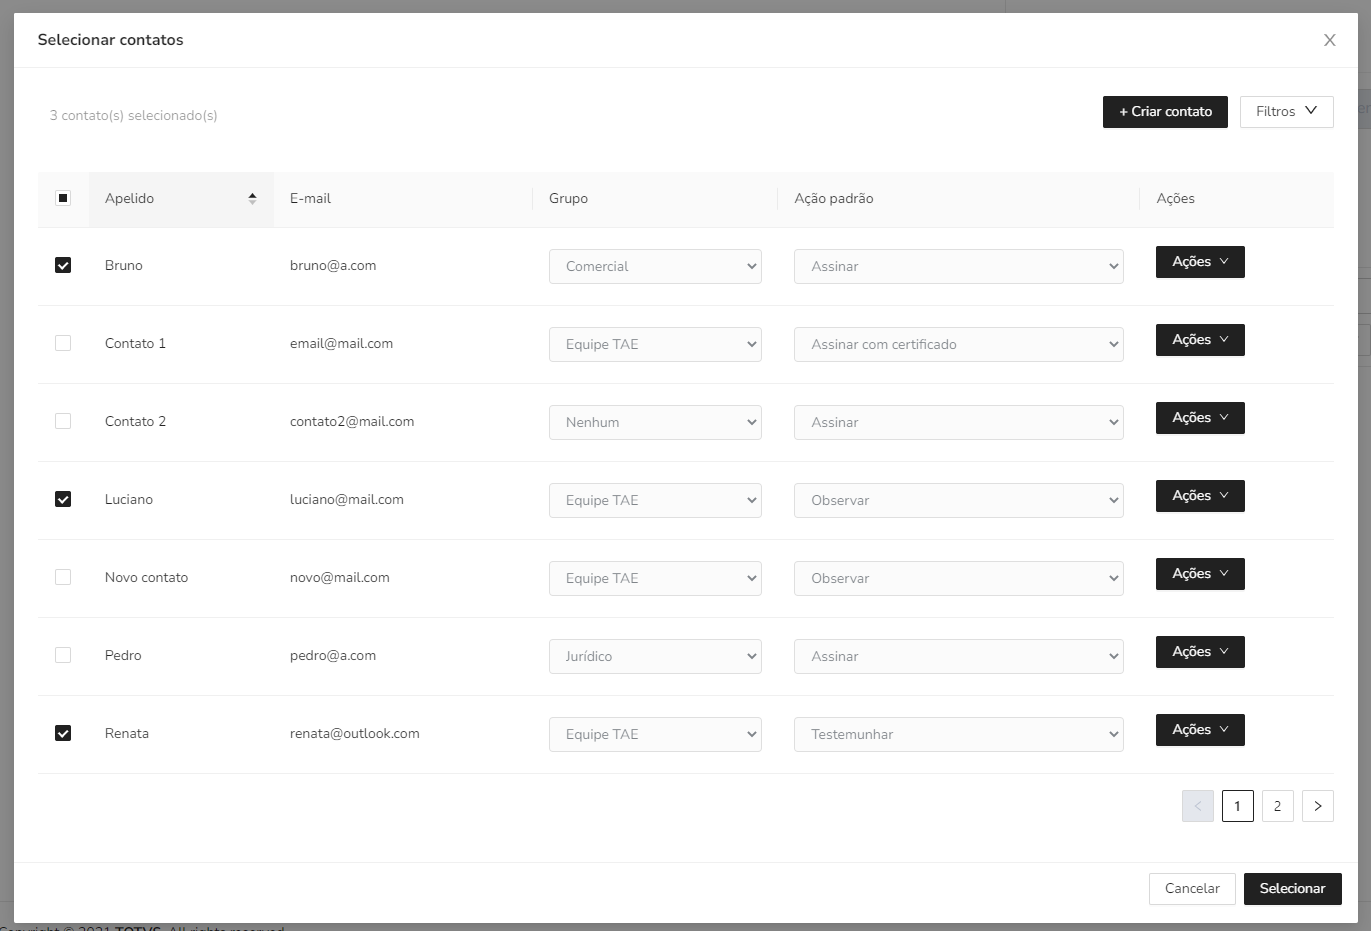Check the Pedro contact checkbox
Image resolution: width=1371 pixels, height=931 pixels.
click(x=63, y=656)
